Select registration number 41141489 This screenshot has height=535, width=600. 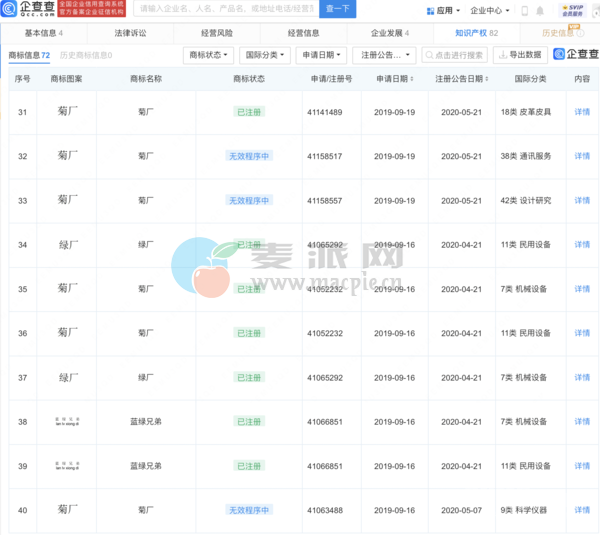(324, 113)
